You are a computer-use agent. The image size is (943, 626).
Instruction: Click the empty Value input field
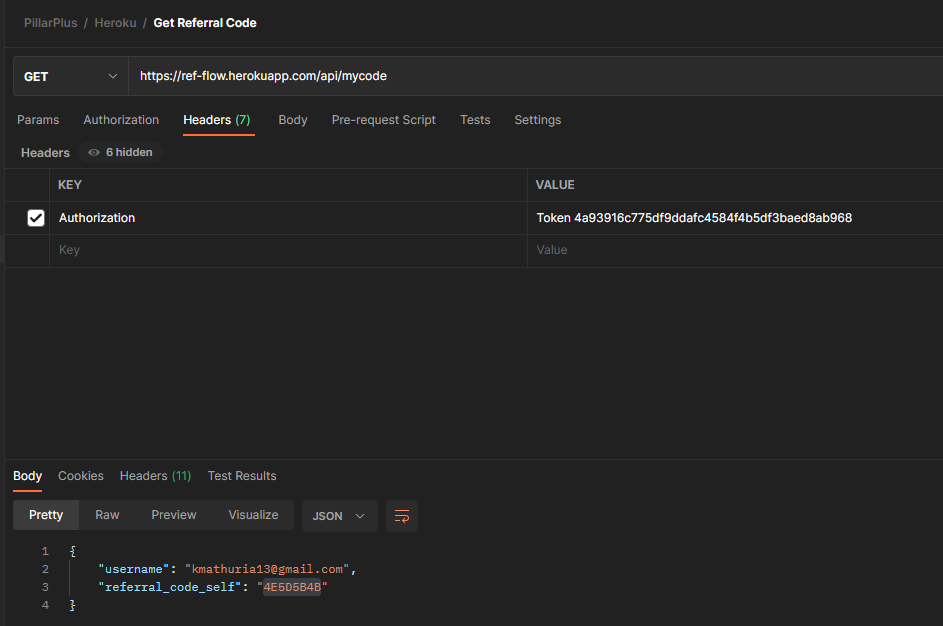click(x=735, y=250)
